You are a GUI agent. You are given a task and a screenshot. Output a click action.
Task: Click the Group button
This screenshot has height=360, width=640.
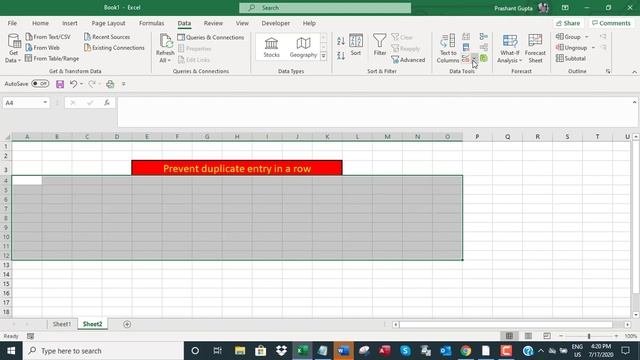(568, 37)
